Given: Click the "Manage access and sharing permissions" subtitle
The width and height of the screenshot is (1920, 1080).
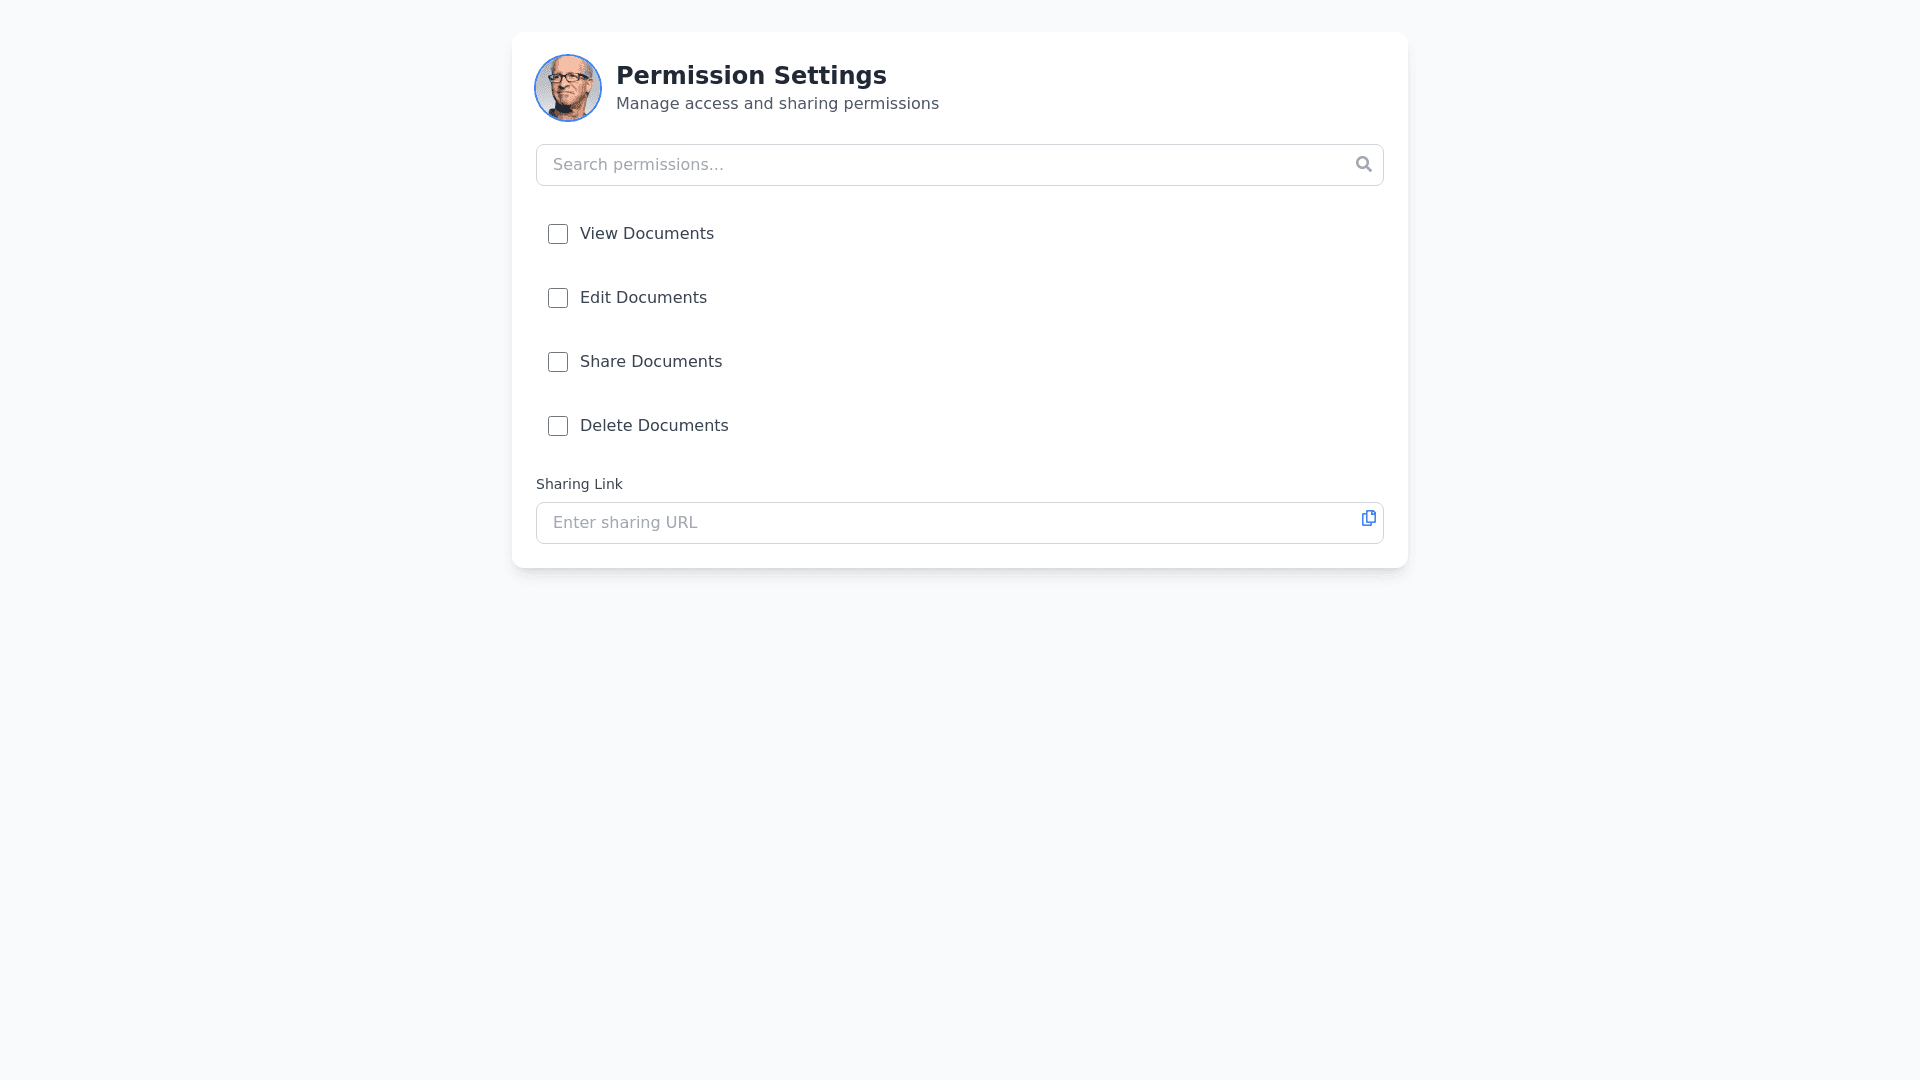Looking at the screenshot, I should point(777,104).
